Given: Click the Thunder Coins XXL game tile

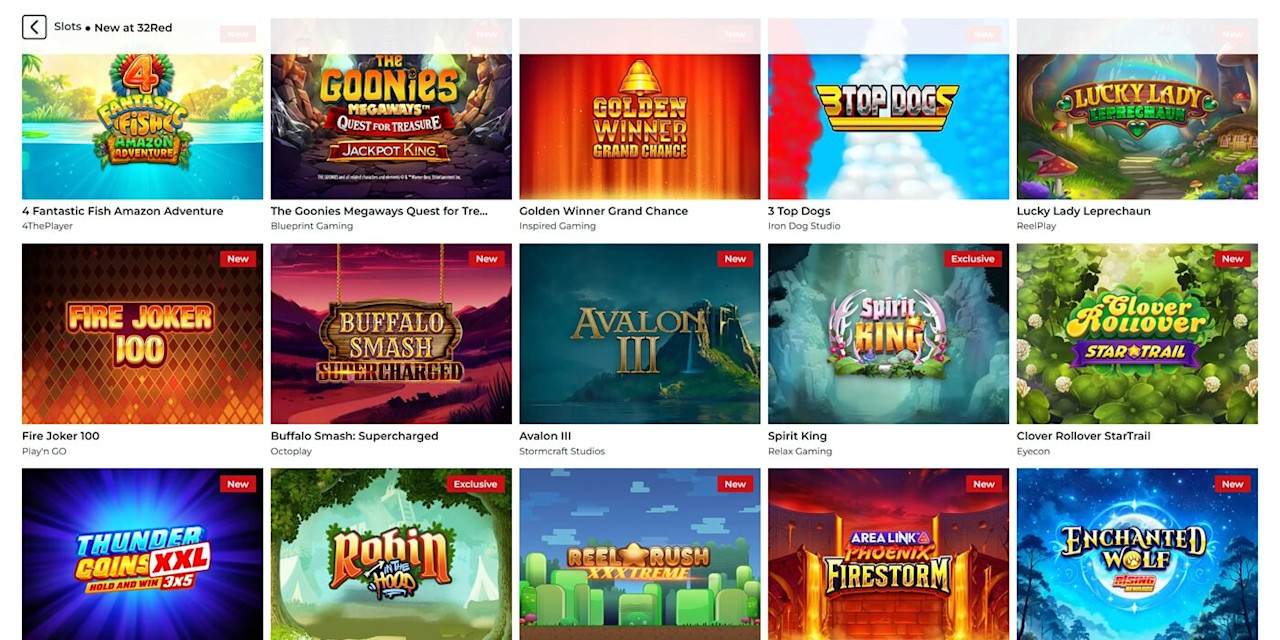Looking at the screenshot, I should (x=142, y=554).
